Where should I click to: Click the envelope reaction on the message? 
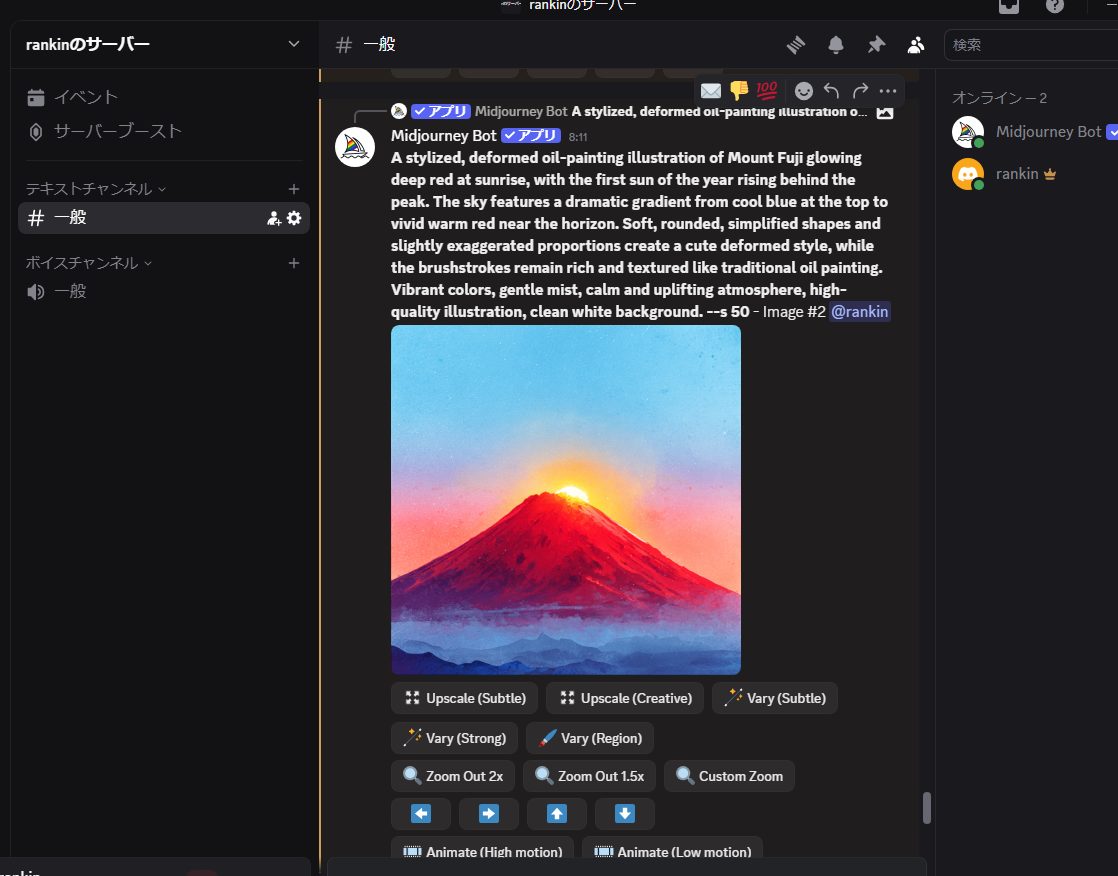click(711, 91)
